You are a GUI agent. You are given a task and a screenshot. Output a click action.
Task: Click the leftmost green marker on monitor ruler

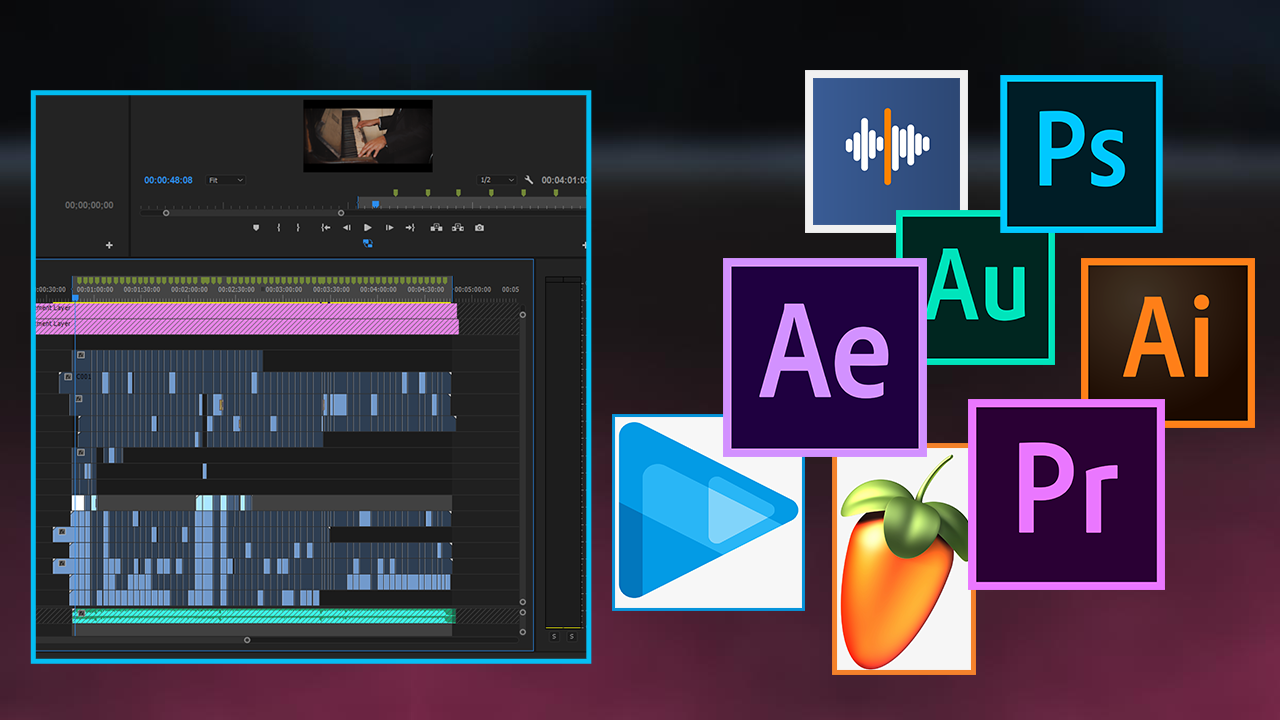tap(396, 192)
